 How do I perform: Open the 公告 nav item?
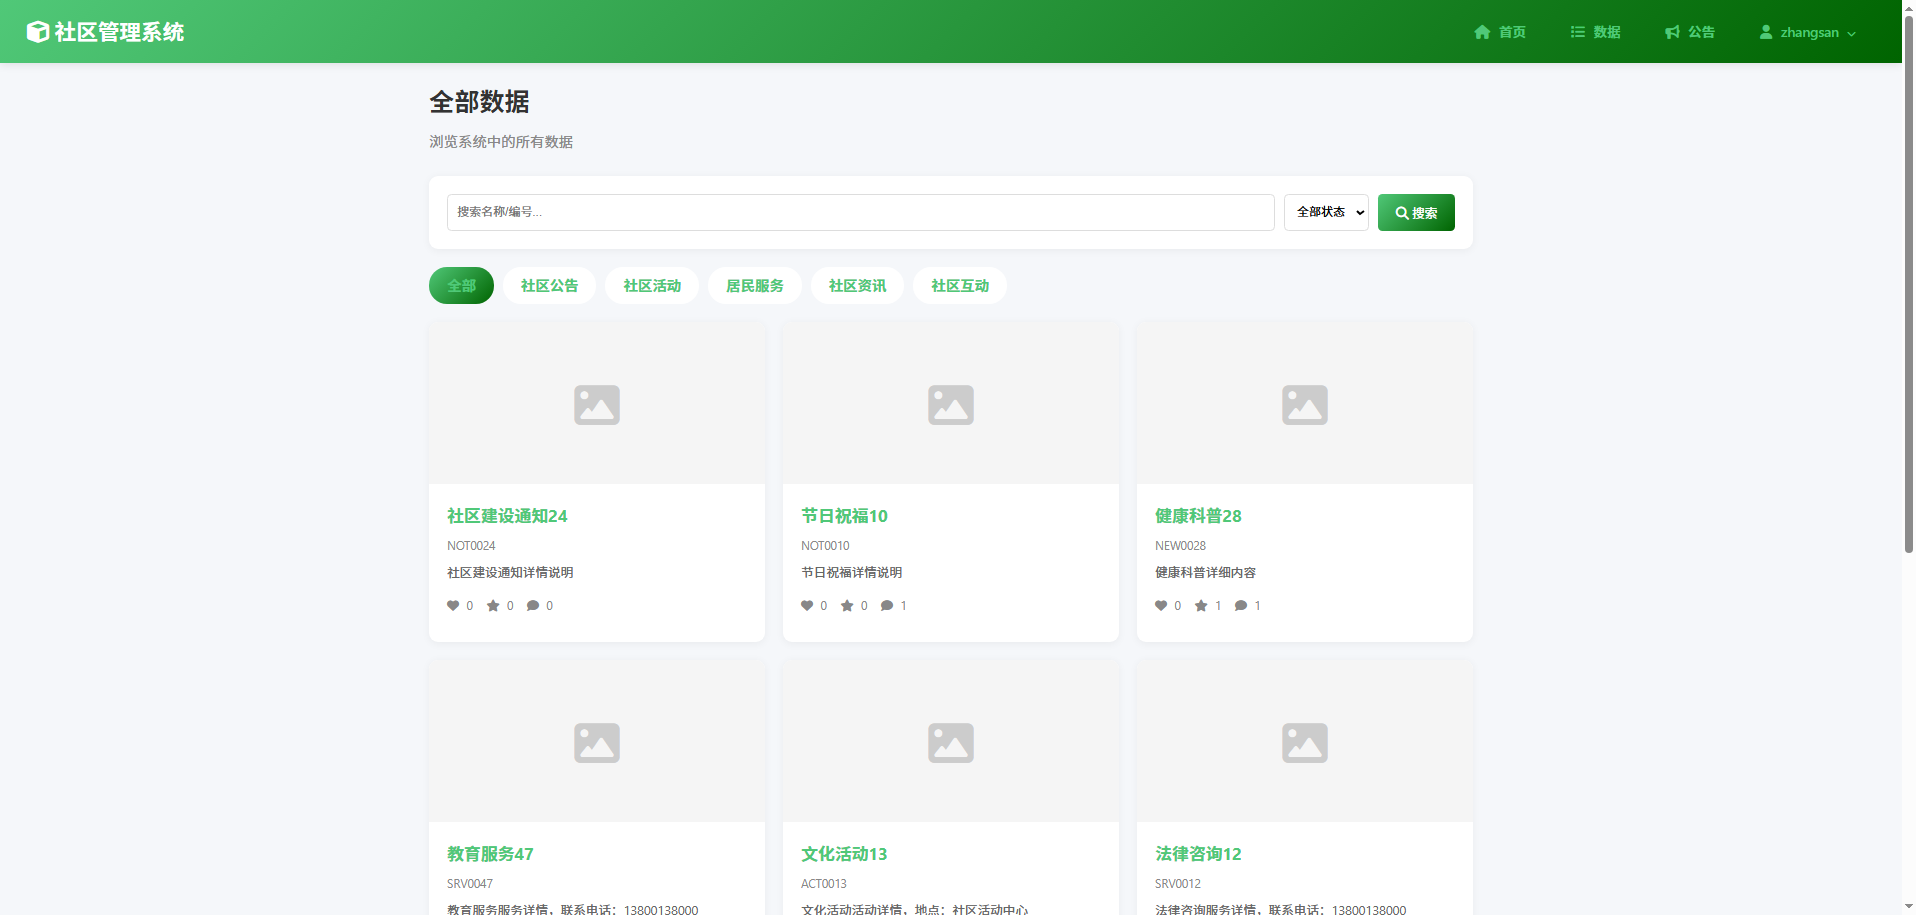(x=1690, y=32)
